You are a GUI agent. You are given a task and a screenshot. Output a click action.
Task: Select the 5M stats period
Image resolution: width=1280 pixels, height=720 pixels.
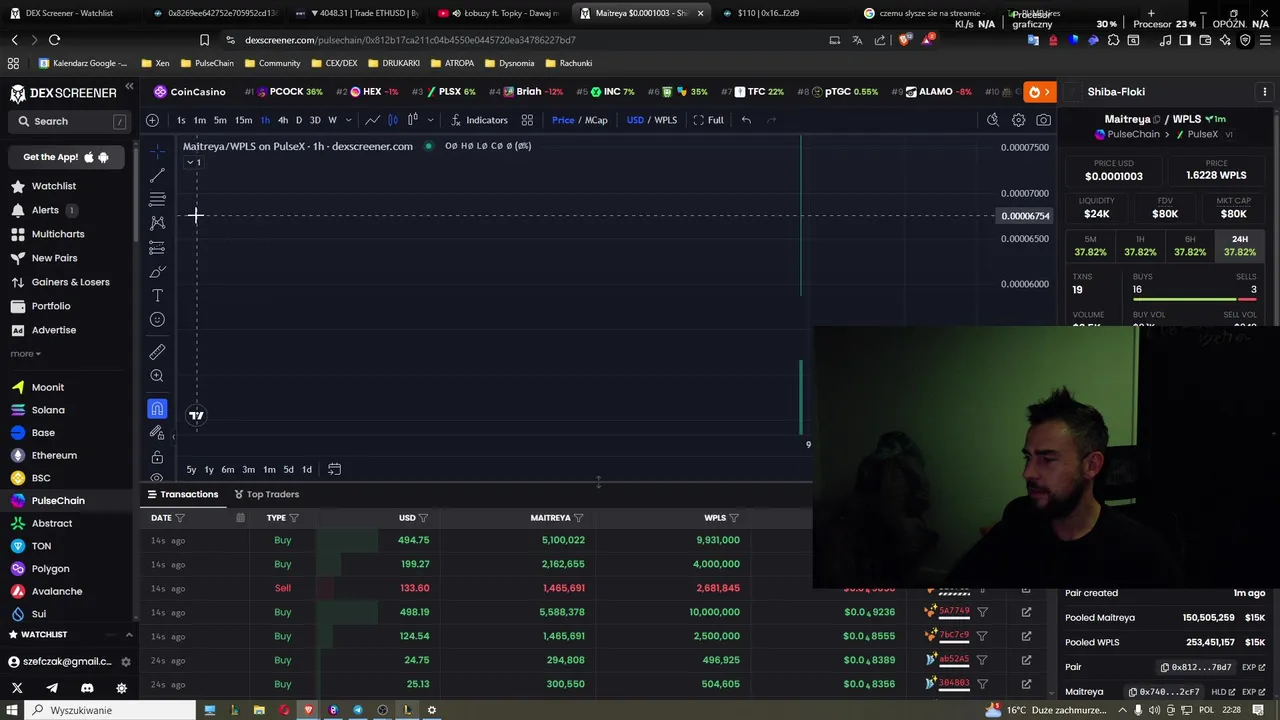click(1089, 246)
